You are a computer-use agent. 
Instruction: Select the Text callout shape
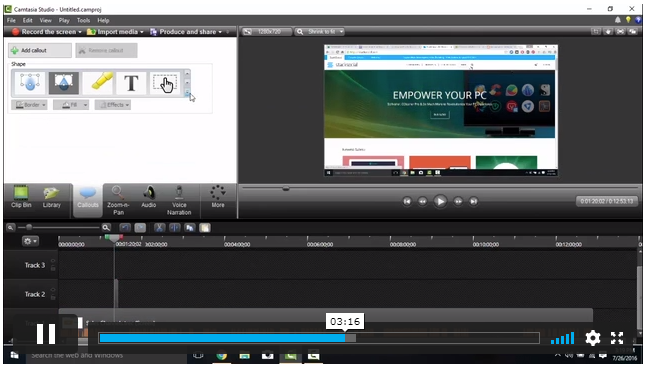(x=131, y=83)
